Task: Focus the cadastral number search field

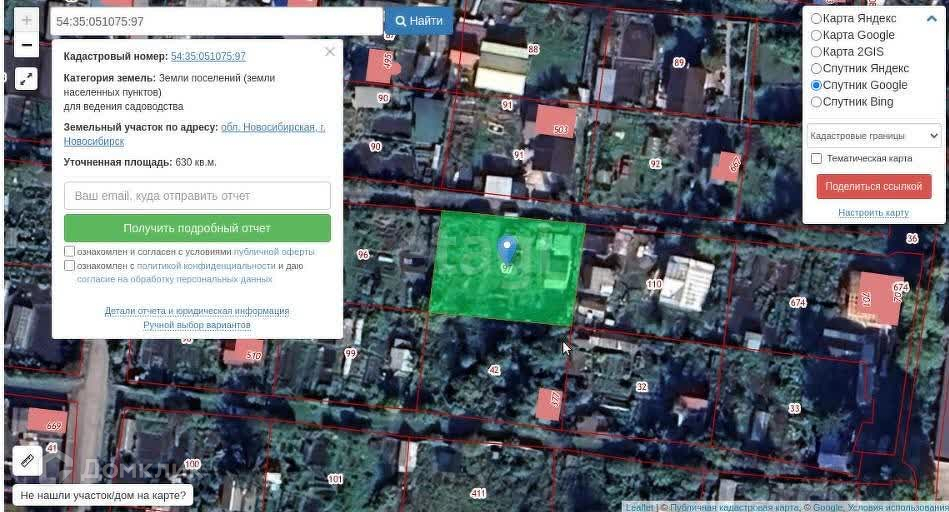Action: tap(216, 21)
